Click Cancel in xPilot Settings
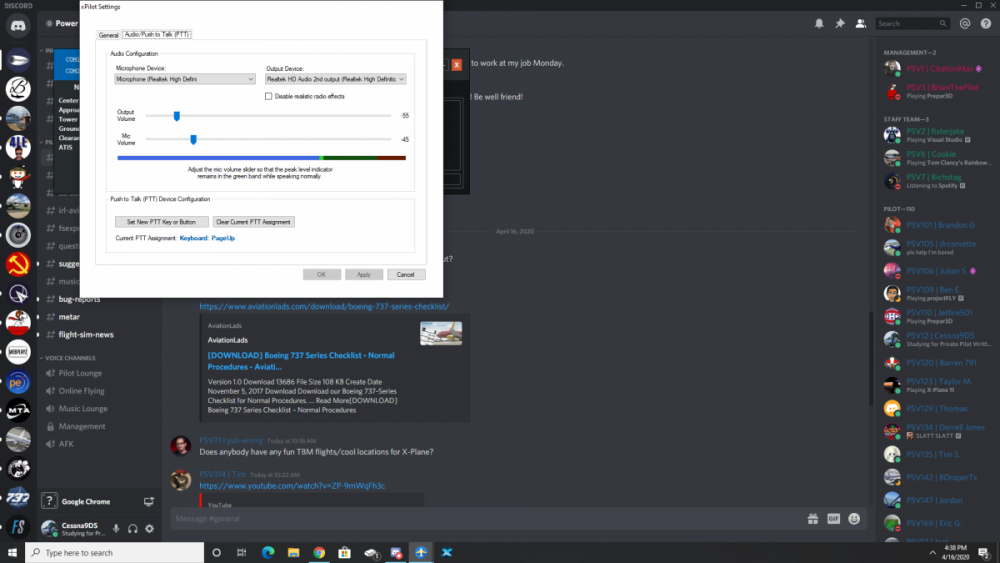The width and height of the screenshot is (1000, 563). tap(406, 275)
